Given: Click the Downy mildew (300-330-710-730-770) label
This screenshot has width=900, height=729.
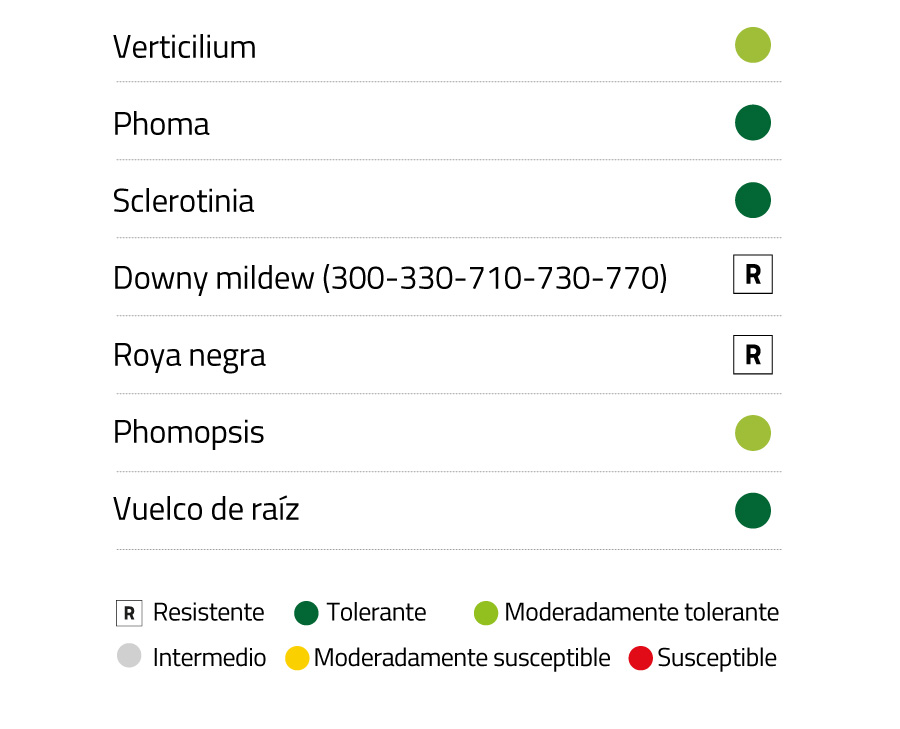Looking at the screenshot, I should click(389, 278).
